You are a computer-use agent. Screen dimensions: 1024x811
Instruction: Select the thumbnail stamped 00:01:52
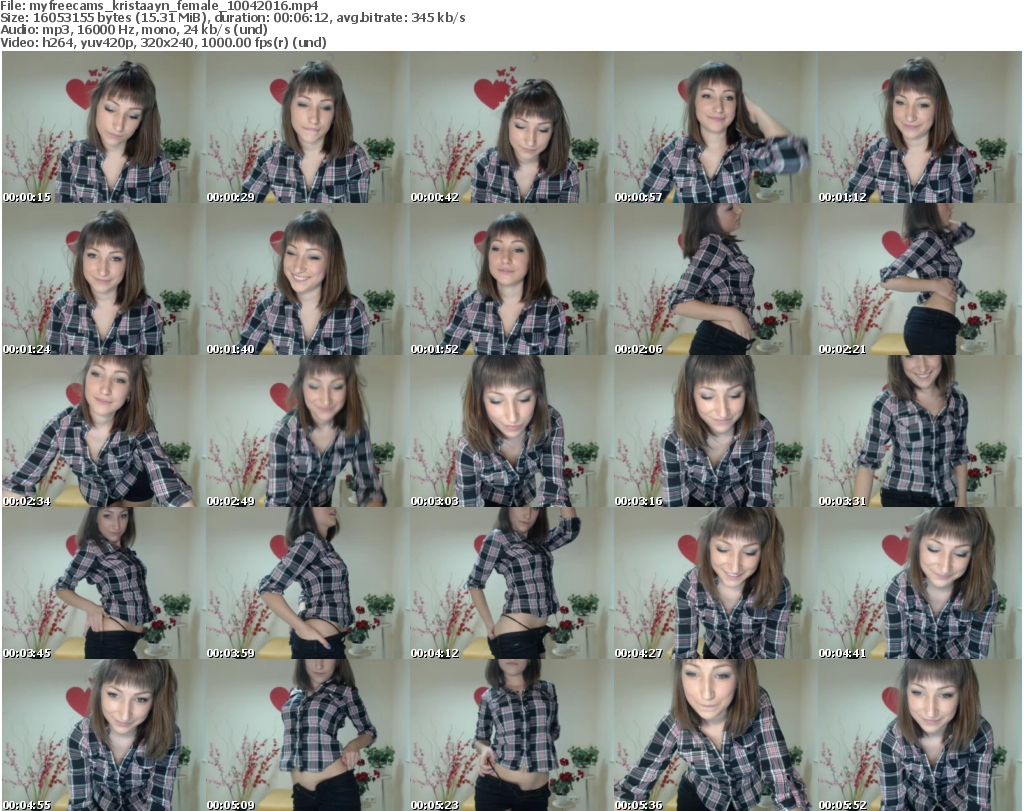pyautogui.click(x=511, y=279)
